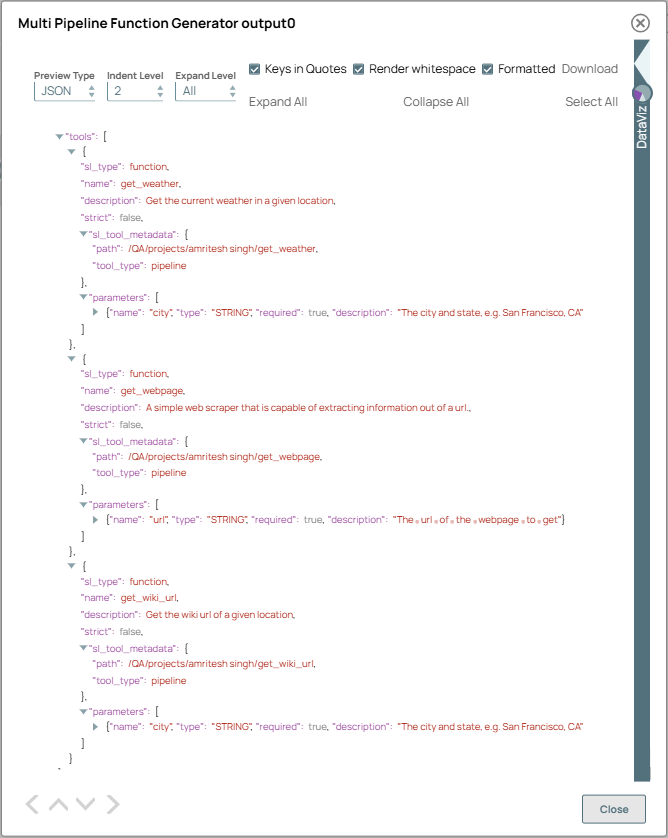Viewport: 668px width, 838px height.
Task: Click the Collapse All link
Action: pos(436,102)
